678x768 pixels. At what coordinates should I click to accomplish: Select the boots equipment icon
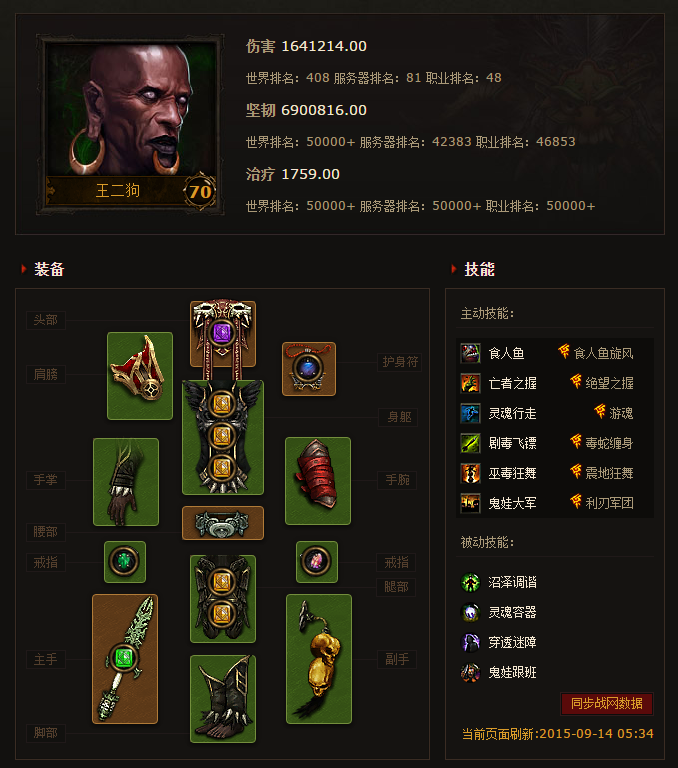(223, 699)
